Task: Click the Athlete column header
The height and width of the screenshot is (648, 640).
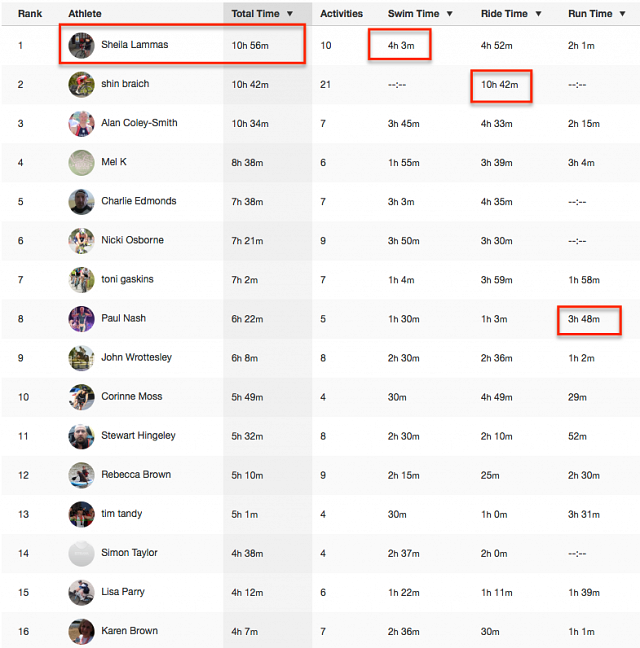Action: tap(85, 14)
